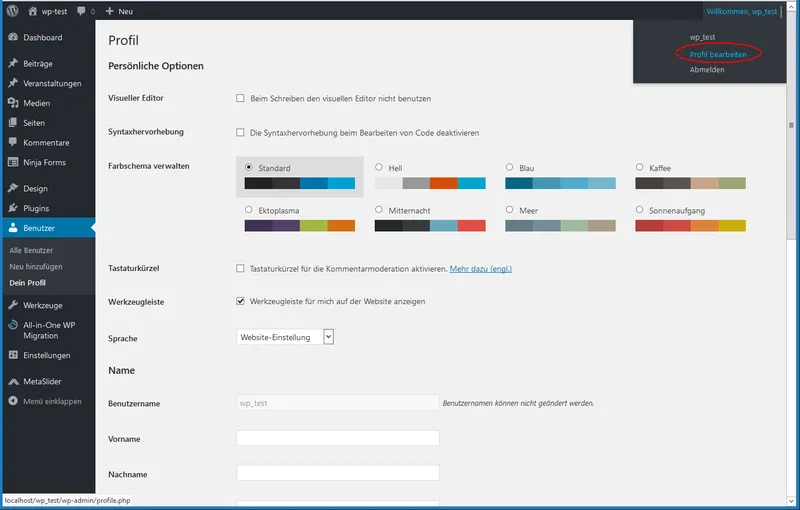Click the Sonnenaufgang color palette strip
The width and height of the screenshot is (800, 510).
point(690,225)
